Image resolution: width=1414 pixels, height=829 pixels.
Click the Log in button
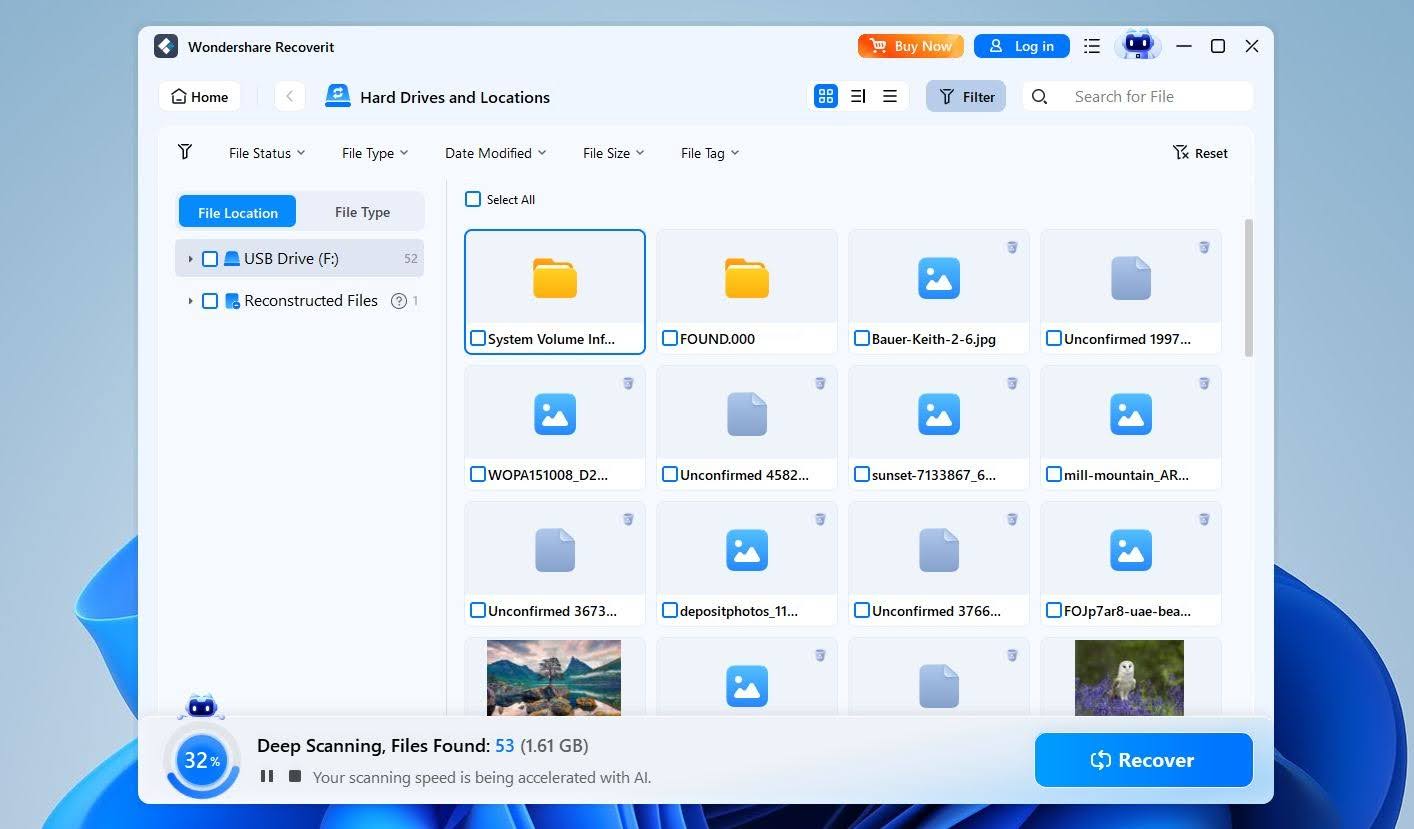point(1021,46)
